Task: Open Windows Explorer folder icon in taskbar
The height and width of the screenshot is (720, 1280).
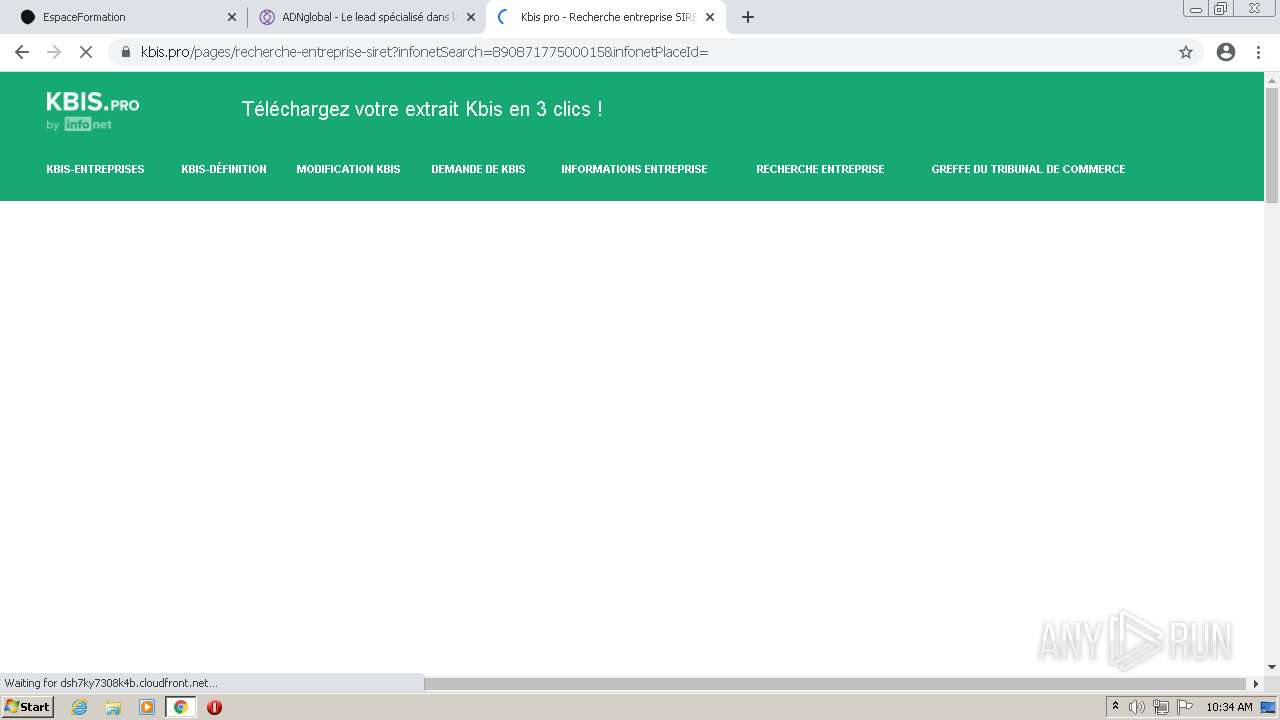Action: point(113,707)
